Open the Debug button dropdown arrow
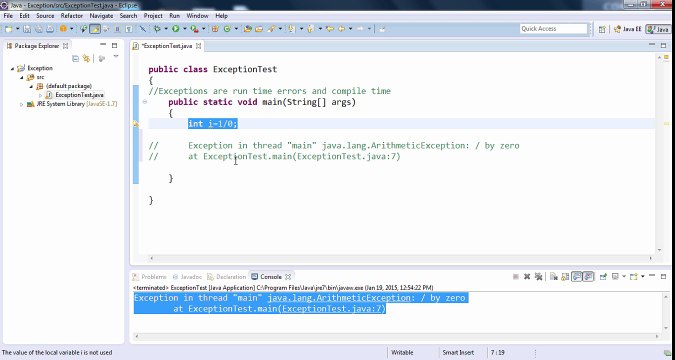 [x=166, y=29]
